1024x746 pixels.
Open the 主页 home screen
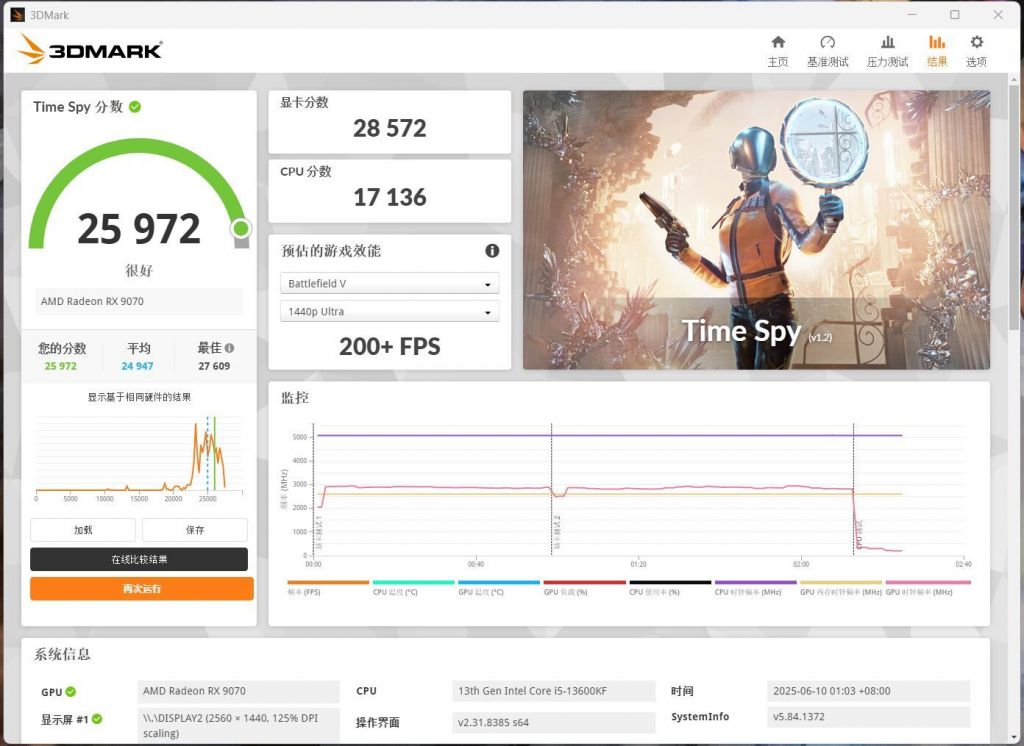(x=778, y=48)
